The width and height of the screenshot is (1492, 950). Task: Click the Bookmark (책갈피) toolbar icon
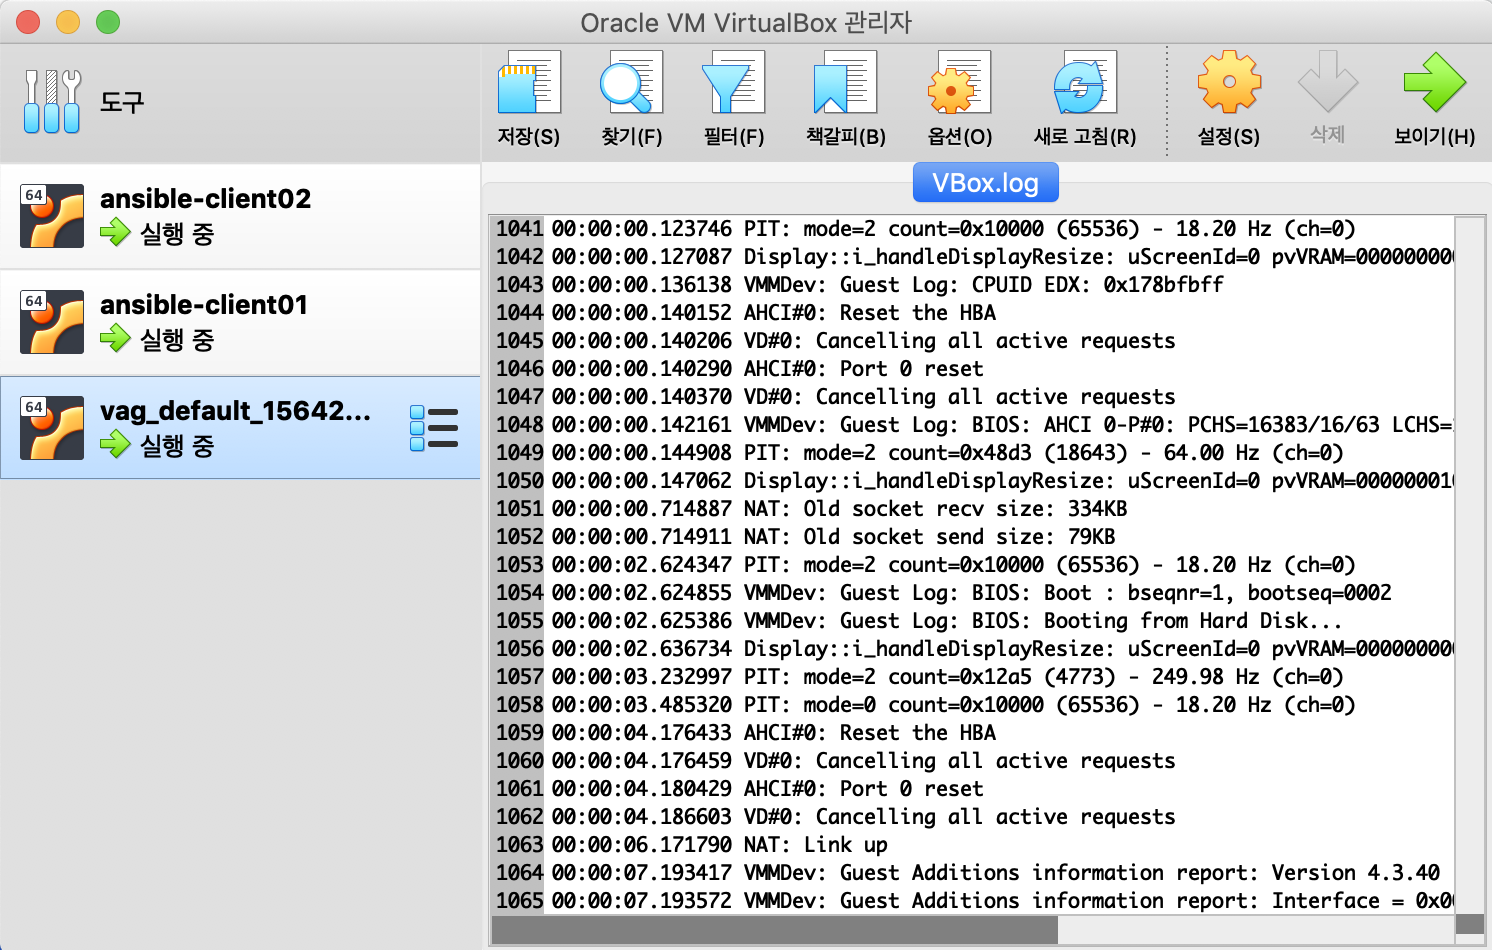[845, 82]
